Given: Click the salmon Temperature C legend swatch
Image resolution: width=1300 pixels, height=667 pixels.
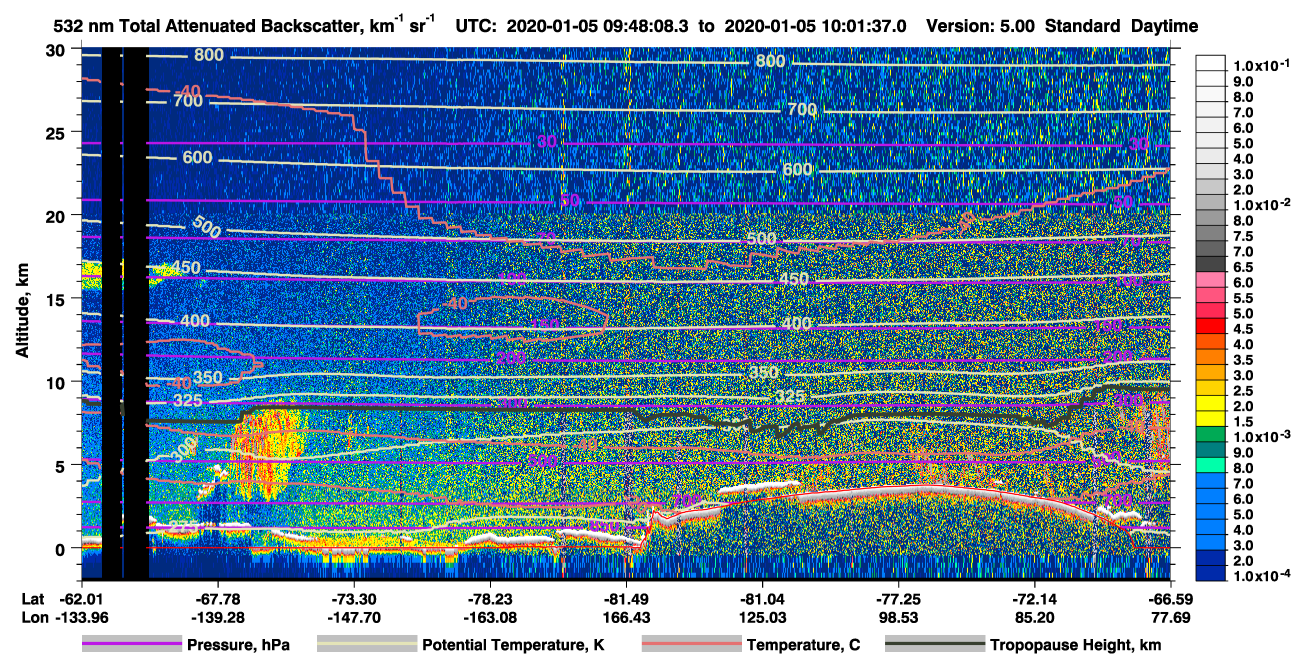Looking at the screenshot, I should click(691, 645).
